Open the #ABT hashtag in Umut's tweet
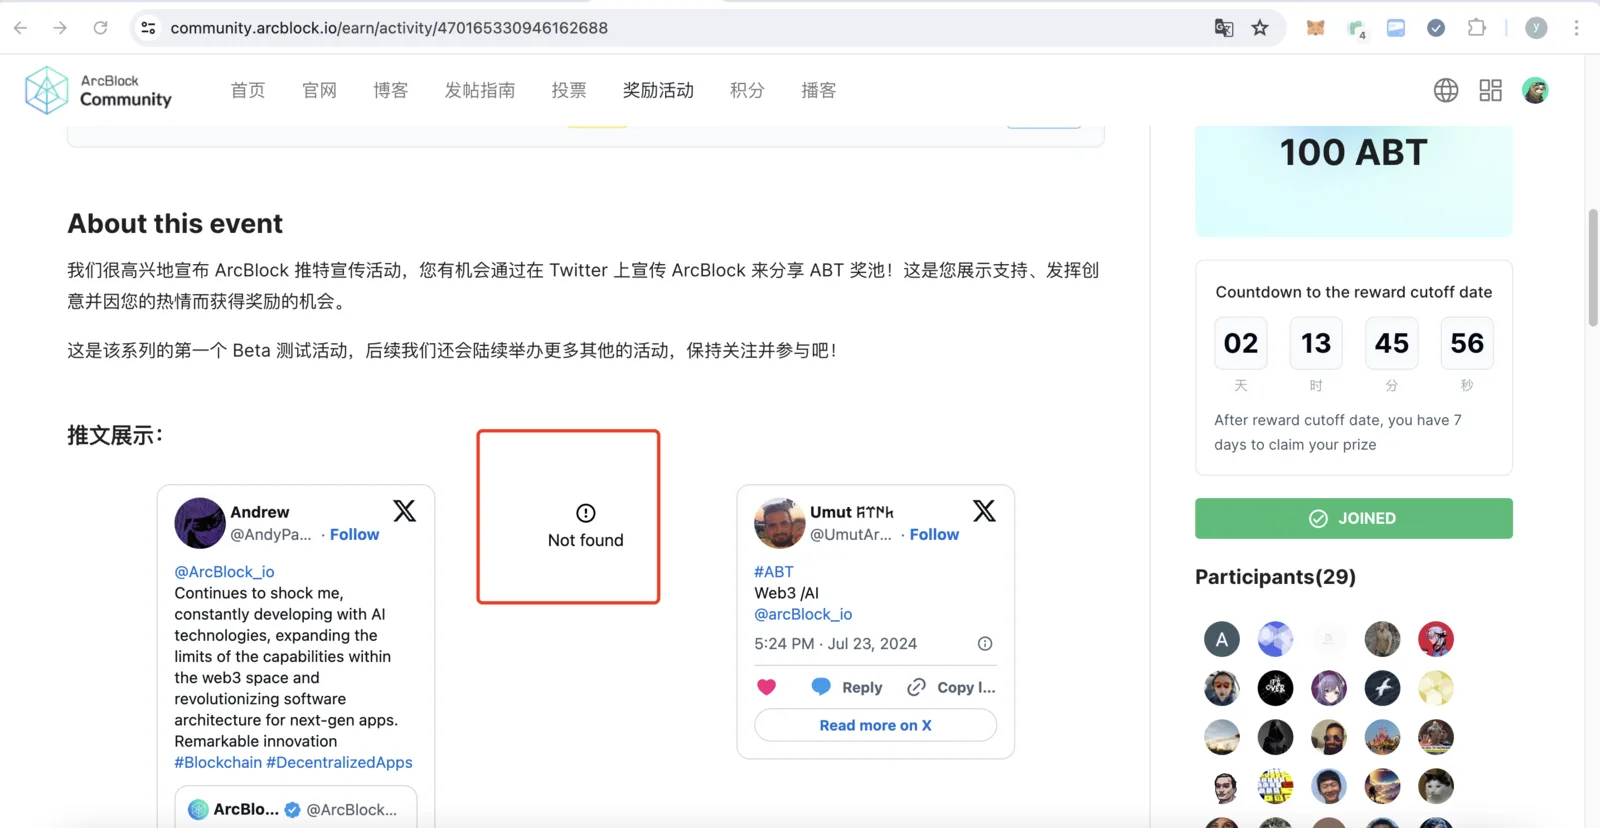1600x828 pixels. coord(774,572)
